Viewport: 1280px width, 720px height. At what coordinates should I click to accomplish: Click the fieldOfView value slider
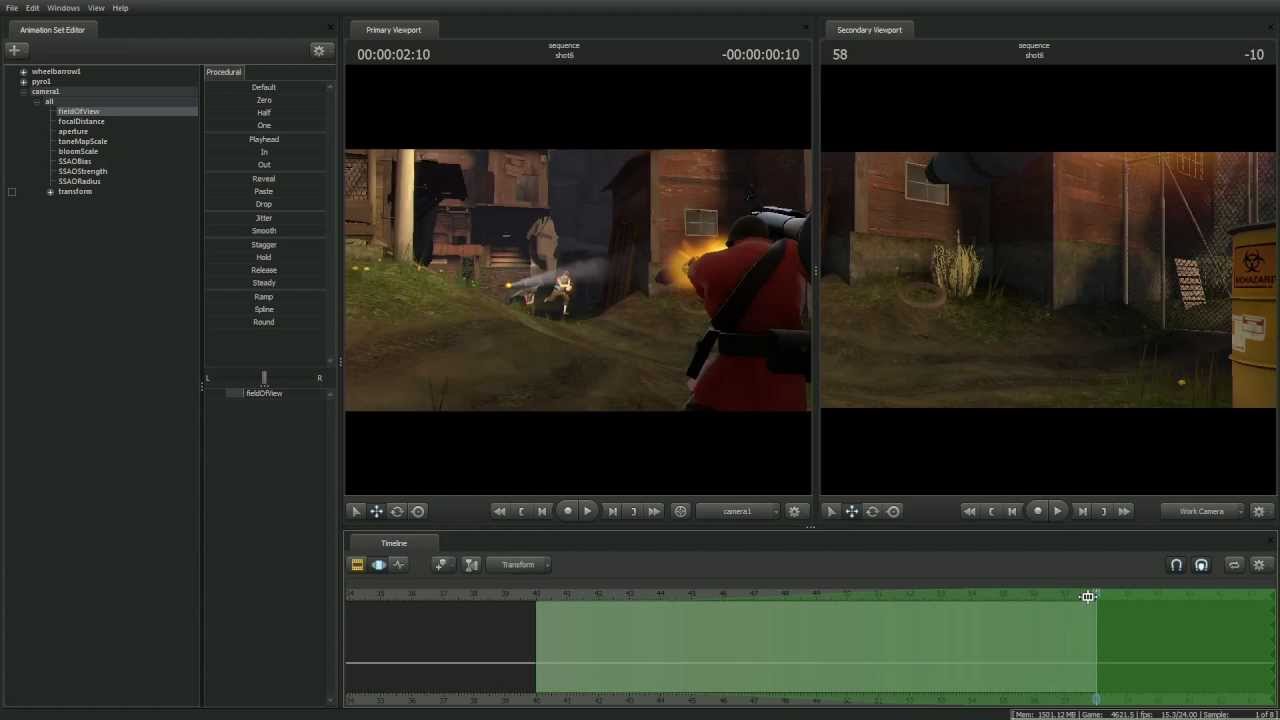[x=264, y=393]
